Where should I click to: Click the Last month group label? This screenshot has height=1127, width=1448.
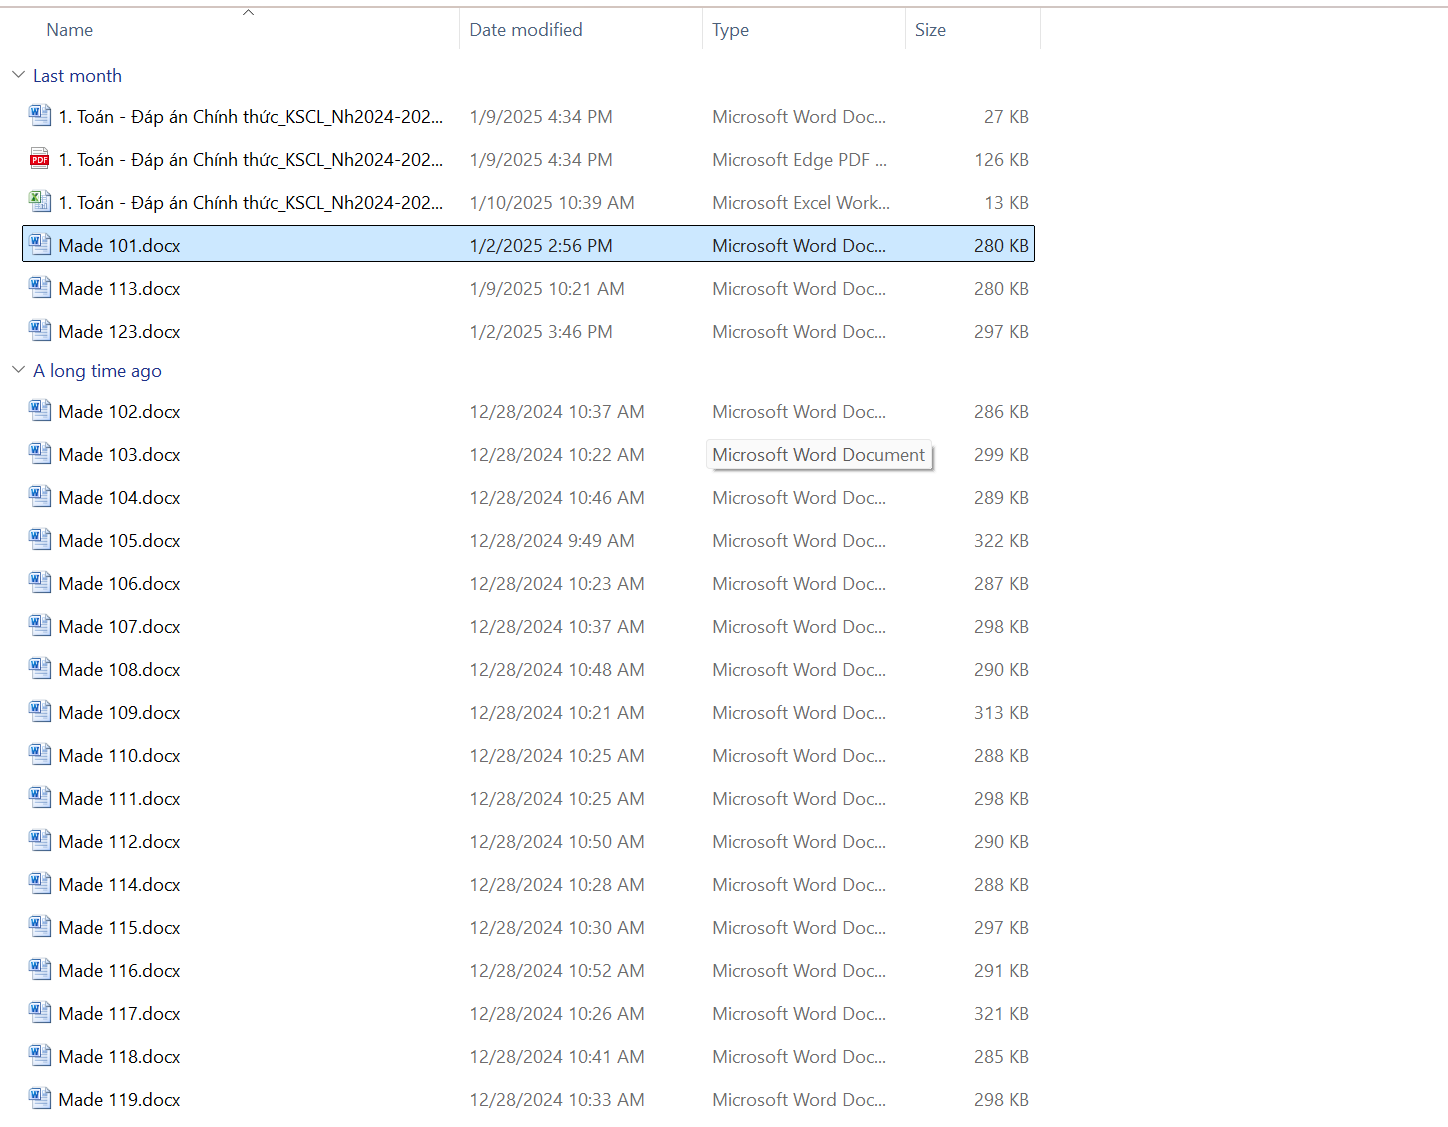pyautogui.click(x=77, y=76)
